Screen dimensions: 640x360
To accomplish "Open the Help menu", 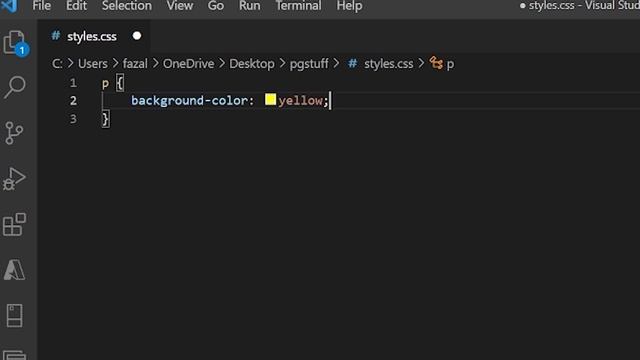I will tap(349, 6).
